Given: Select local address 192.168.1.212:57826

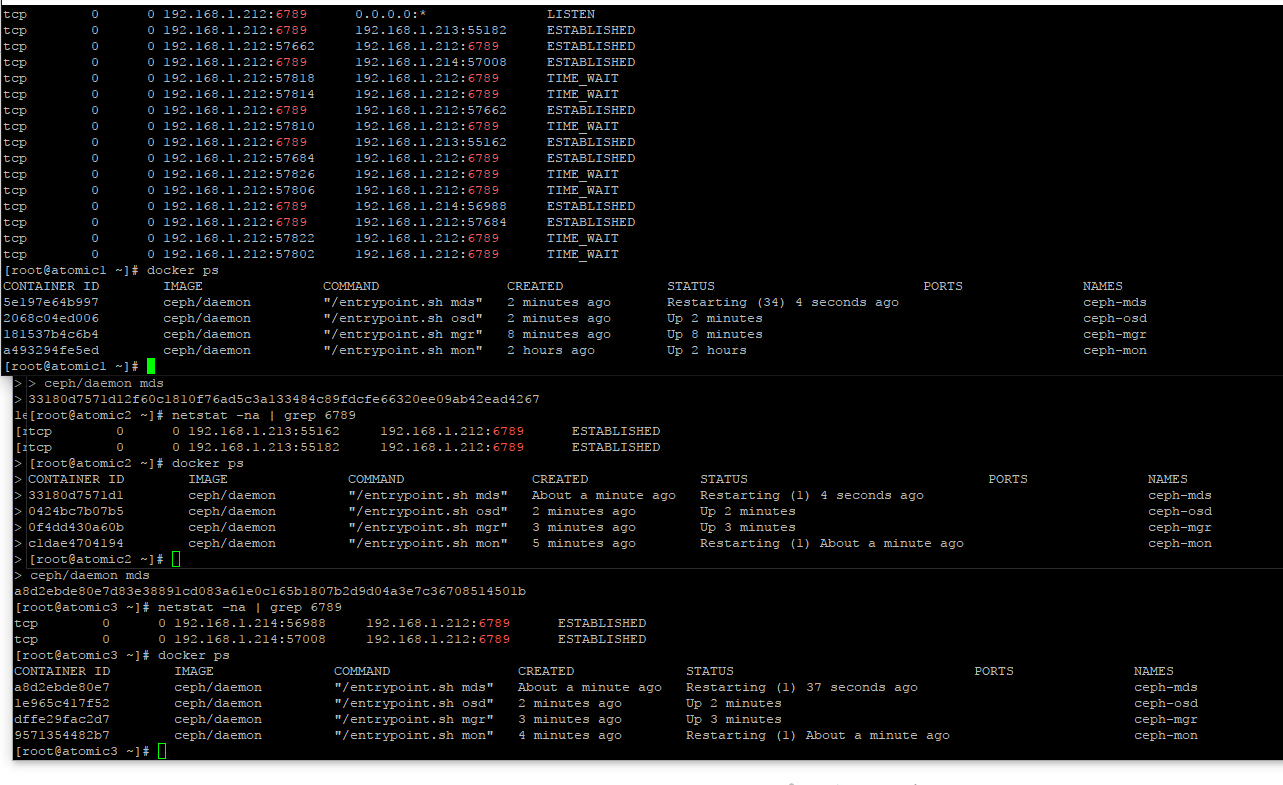Looking at the screenshot, I should (x=239, y=174).
